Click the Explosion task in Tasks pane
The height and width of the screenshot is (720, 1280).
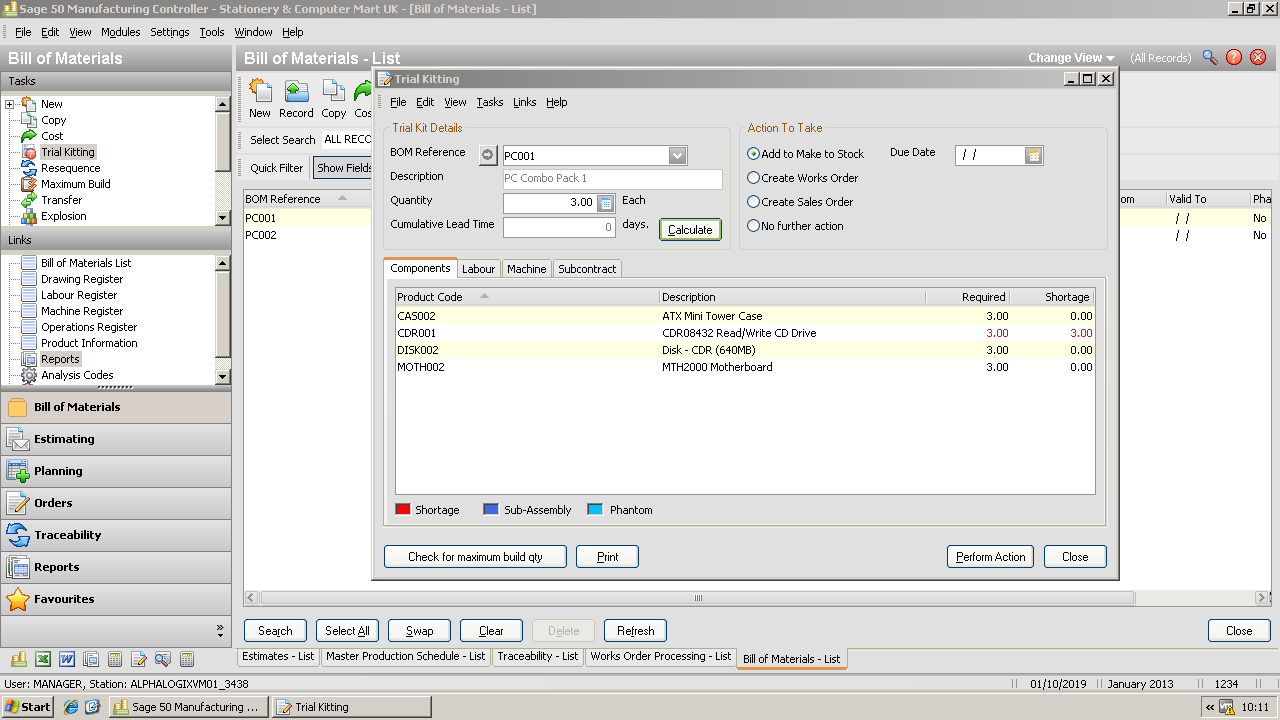[x=64, y=216]
